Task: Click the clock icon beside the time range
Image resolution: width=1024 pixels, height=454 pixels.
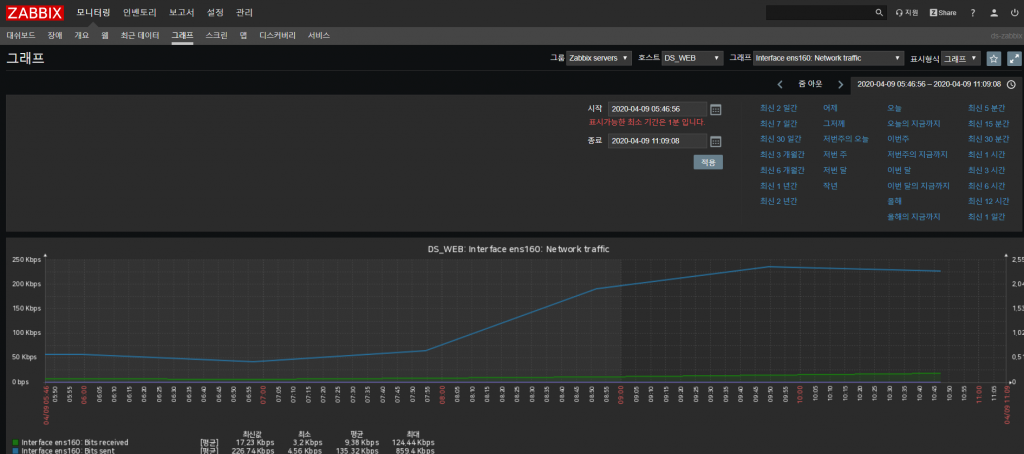Action: 1011,84
